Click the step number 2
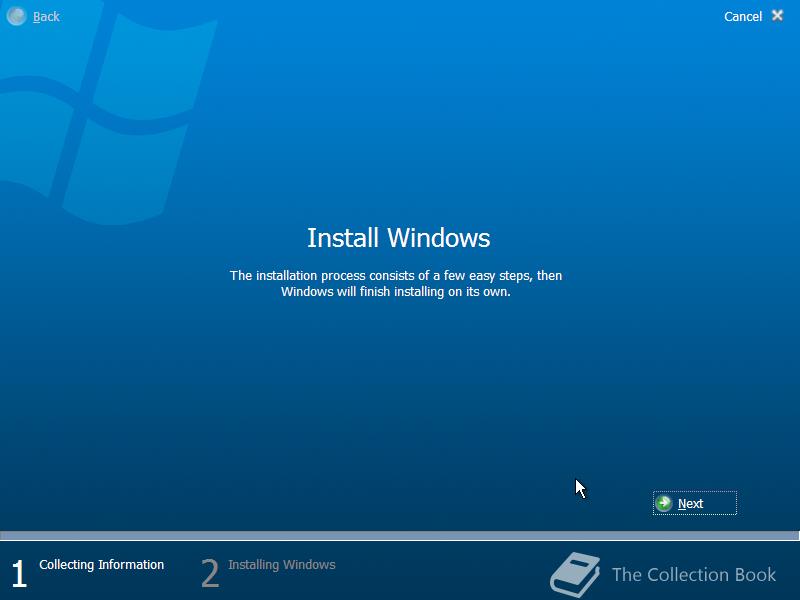 pos(210,573)
